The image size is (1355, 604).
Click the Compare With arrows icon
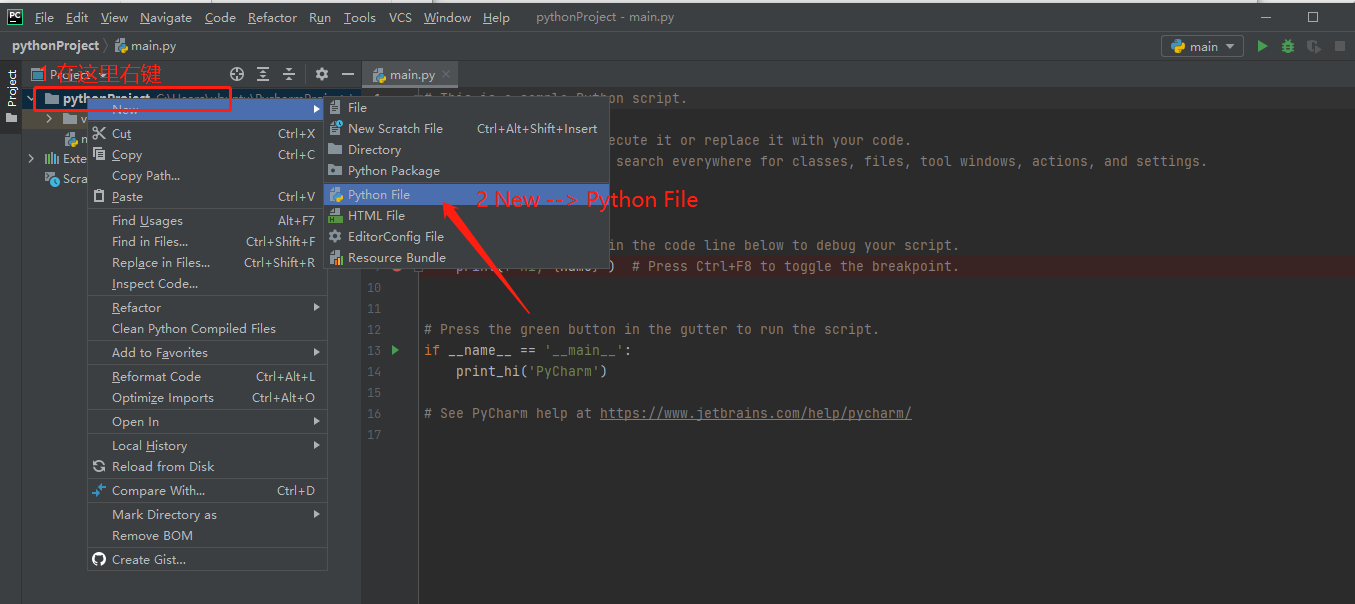click(99, 490)
